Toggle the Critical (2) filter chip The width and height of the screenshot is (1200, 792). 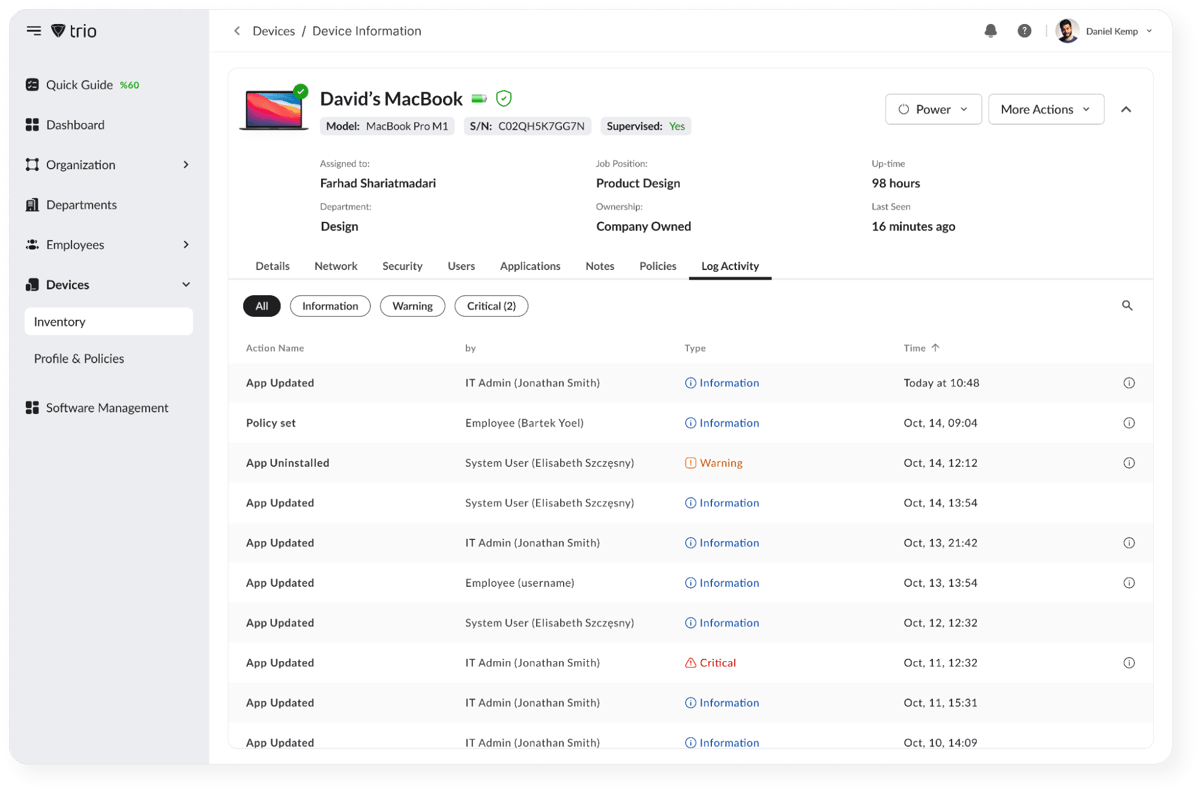(x=491, y=306)
